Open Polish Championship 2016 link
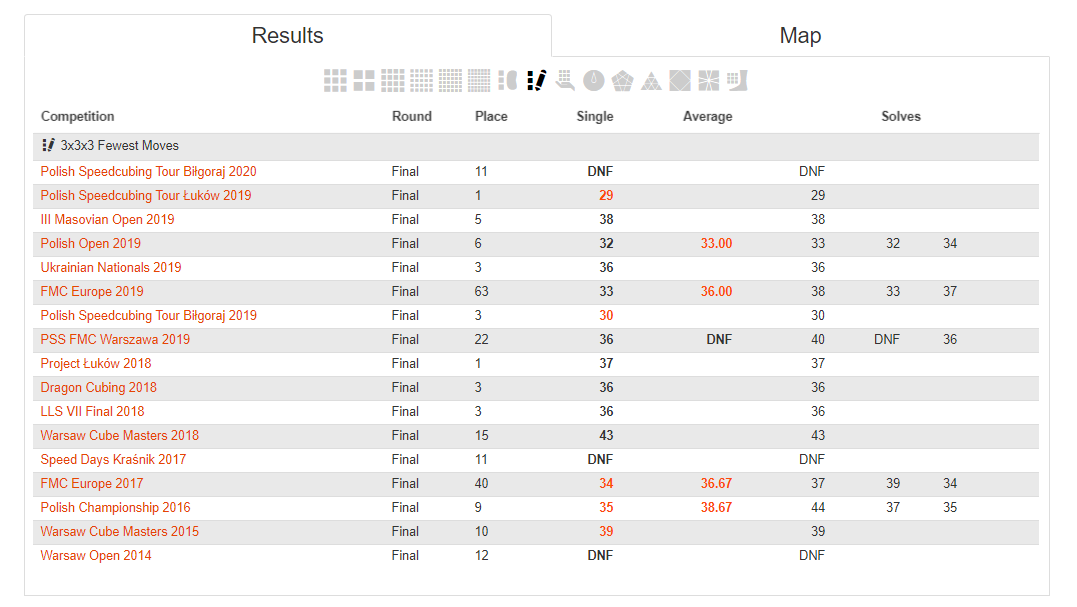Screen dimensions: 1077x607 click(x=115, y=508)
